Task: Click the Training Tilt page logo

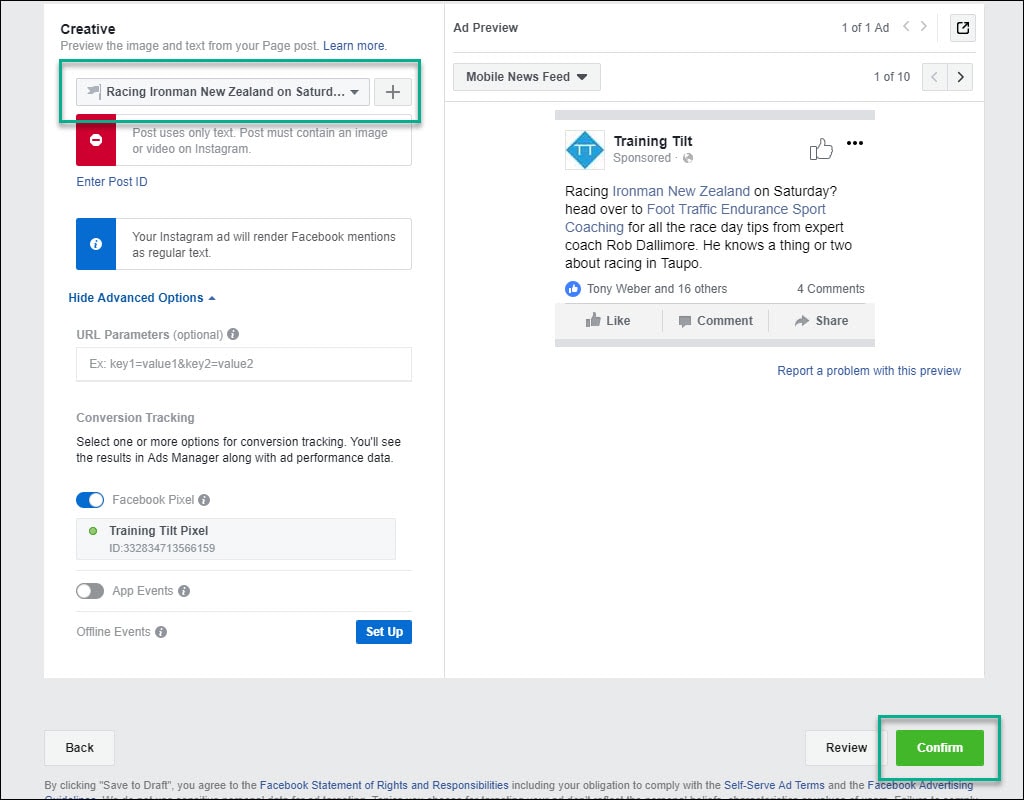Action: pos(584,150)
